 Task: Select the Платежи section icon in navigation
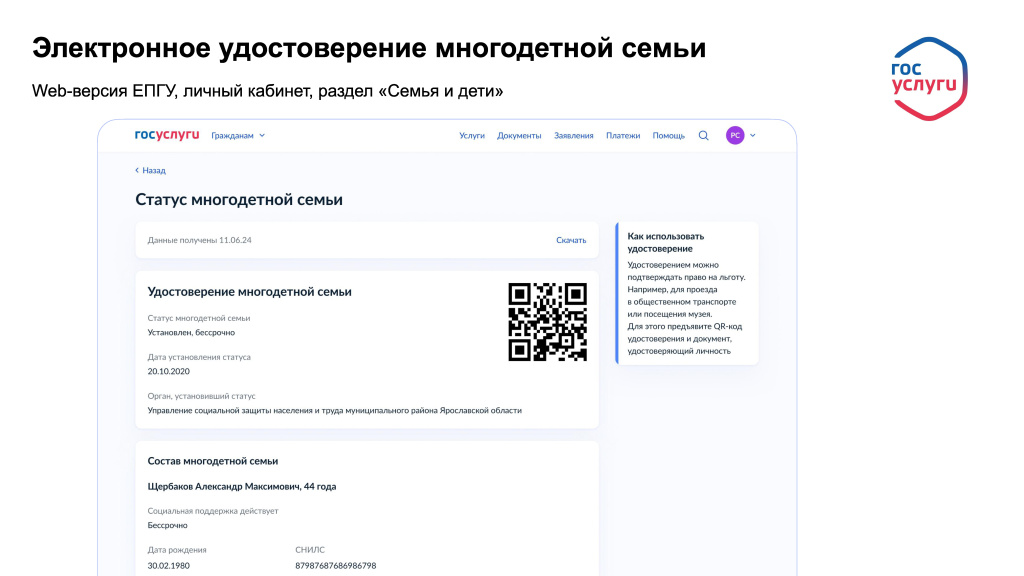pyautogui.click(x=626, y=135)
